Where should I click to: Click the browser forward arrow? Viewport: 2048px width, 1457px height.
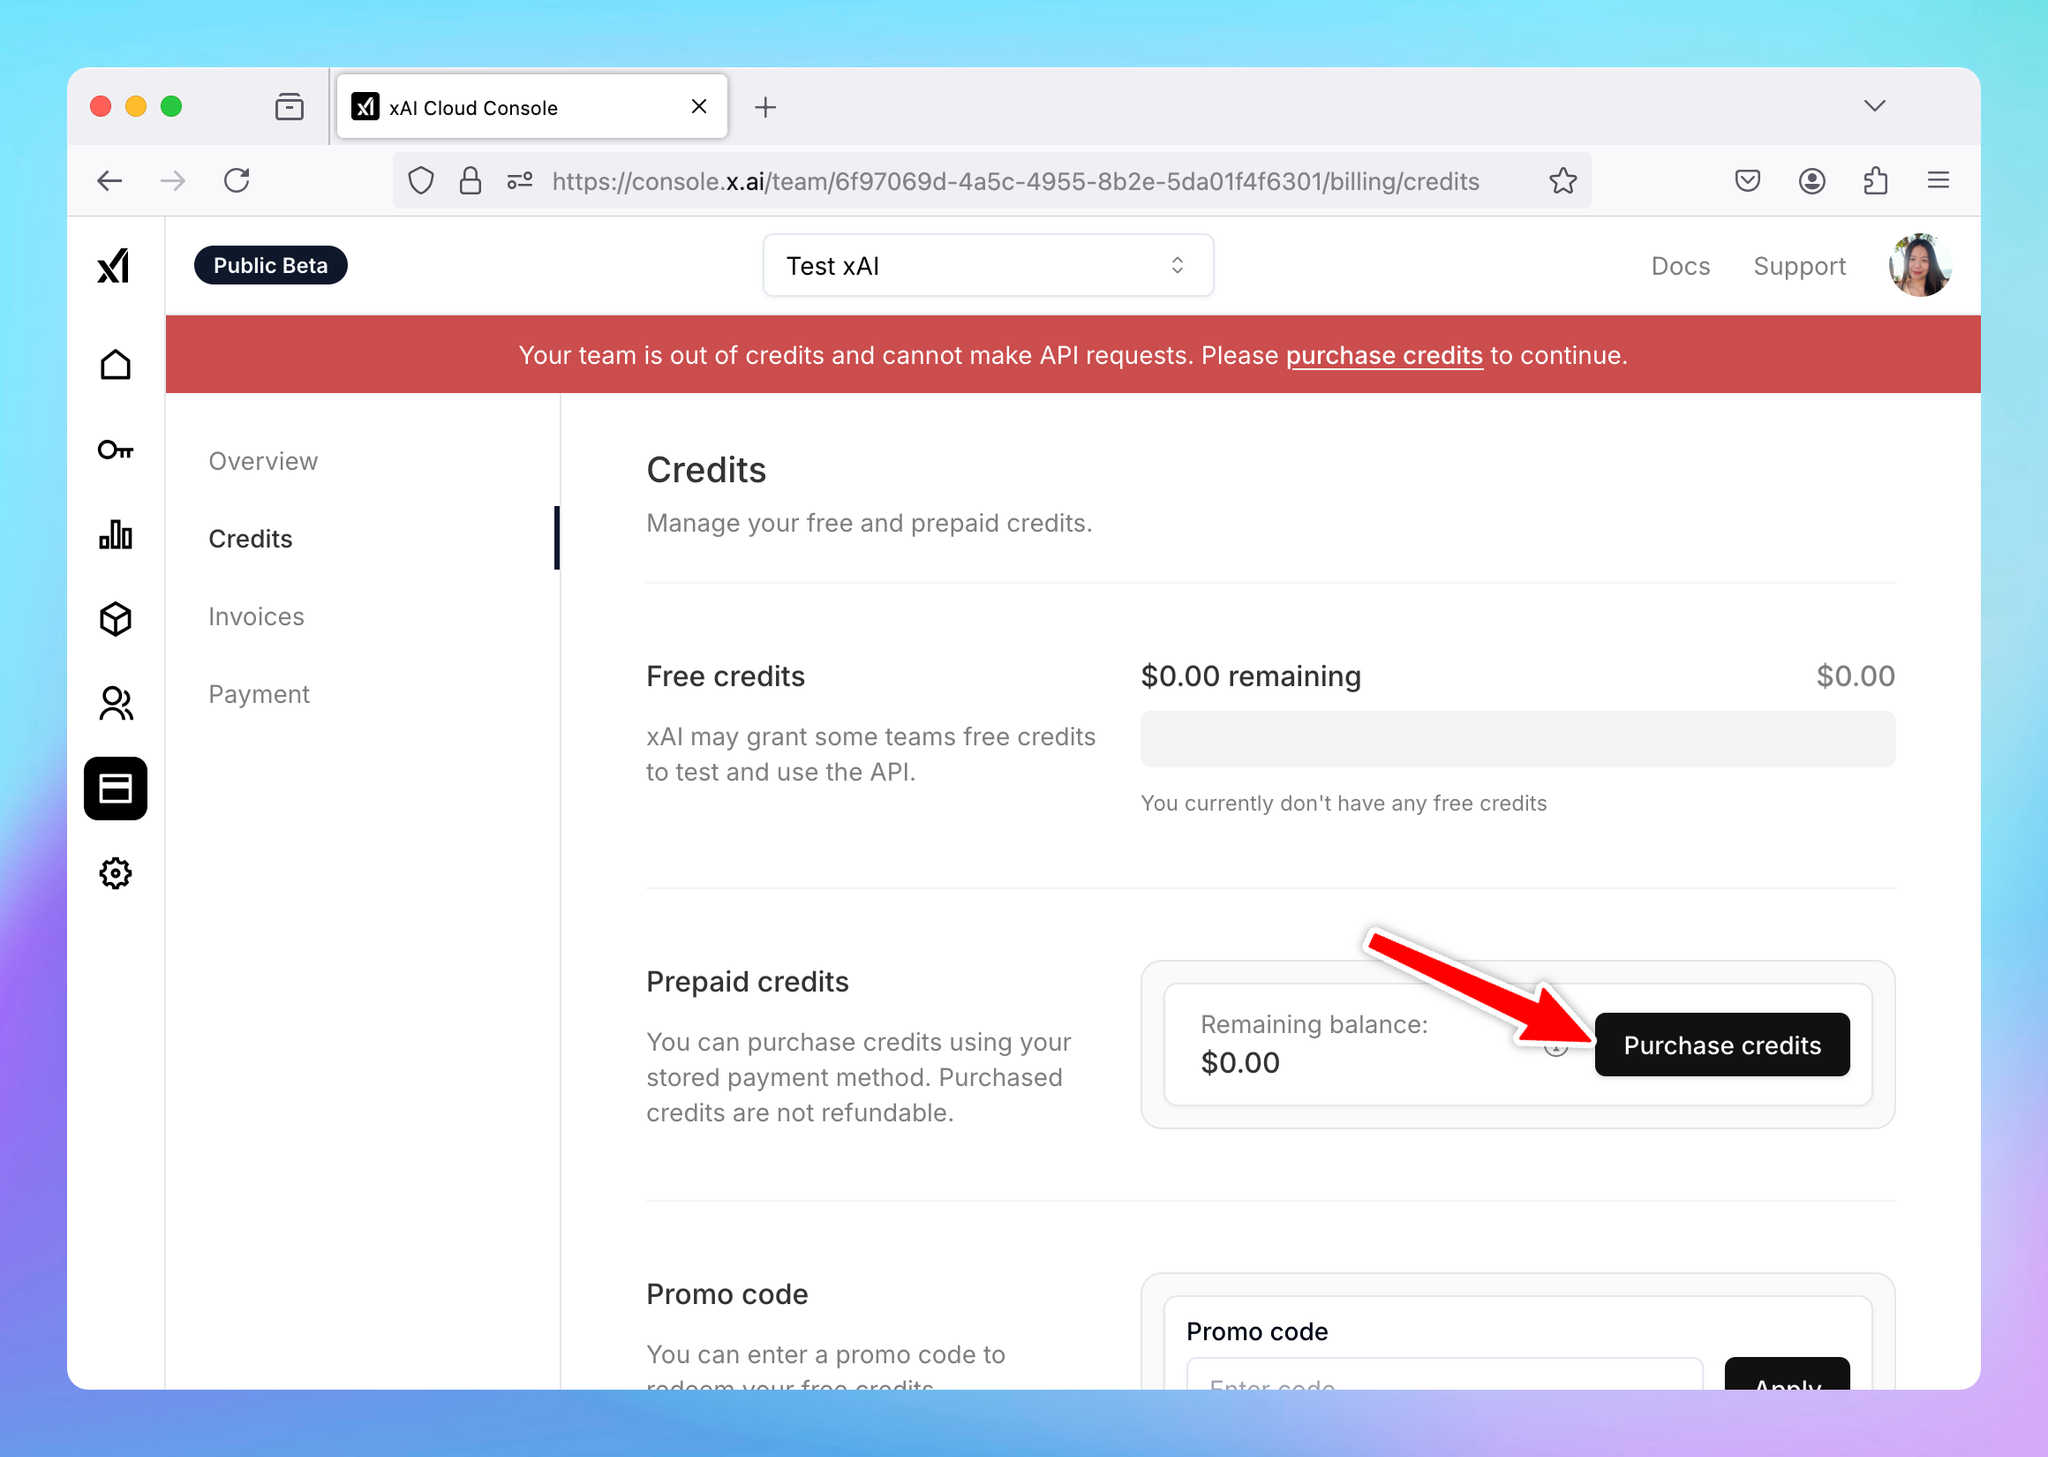[173, 181]
